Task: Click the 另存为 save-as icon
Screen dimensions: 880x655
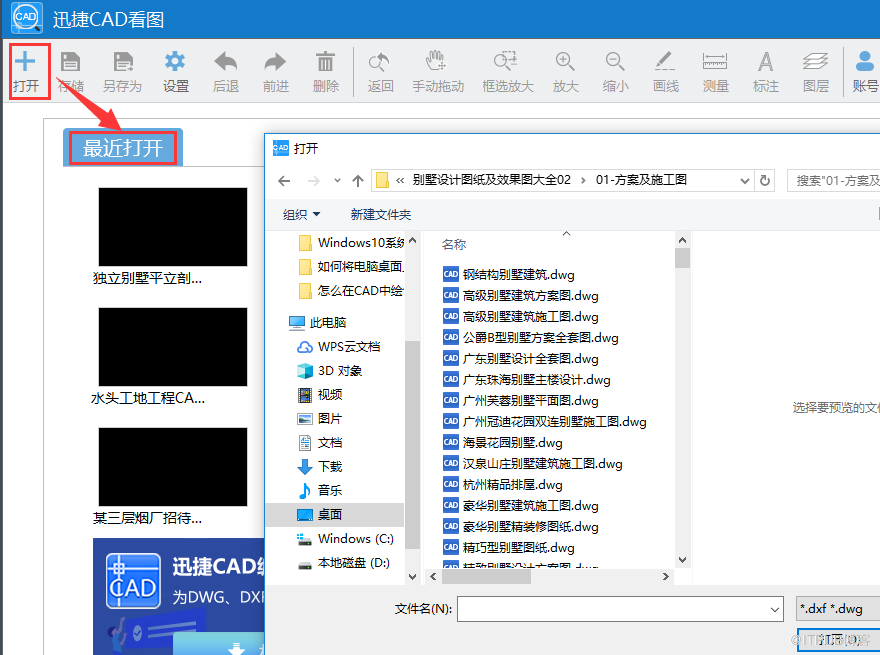Action: [x=123, y=62]
